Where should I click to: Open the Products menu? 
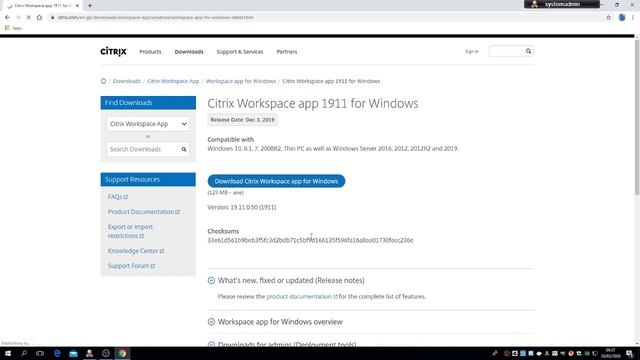(150, 52)
